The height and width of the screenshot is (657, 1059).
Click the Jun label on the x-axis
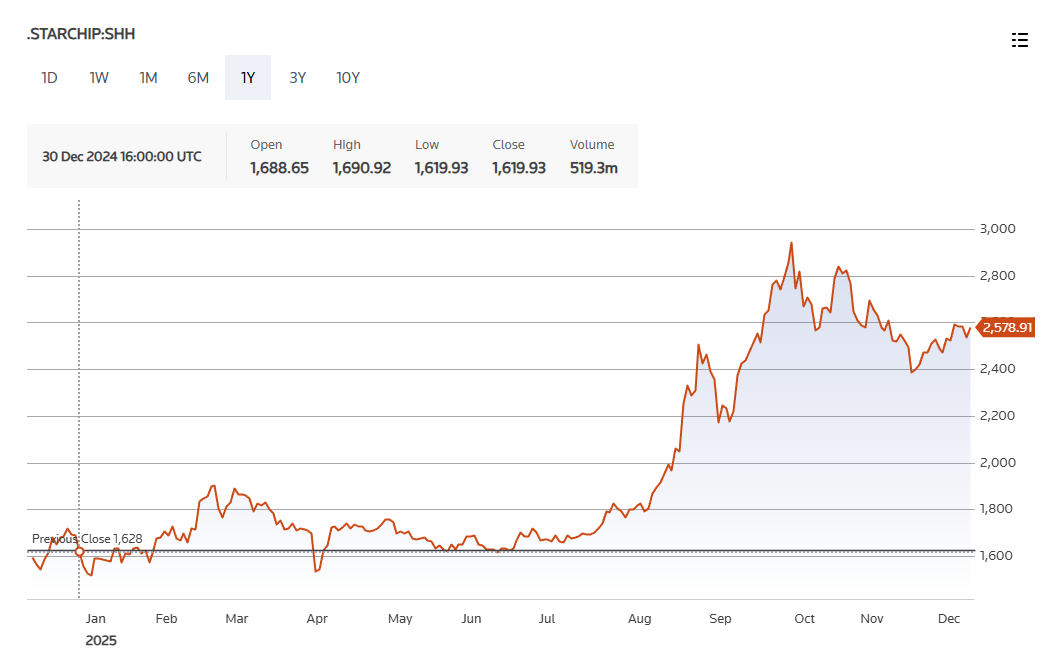coord(471,619)
